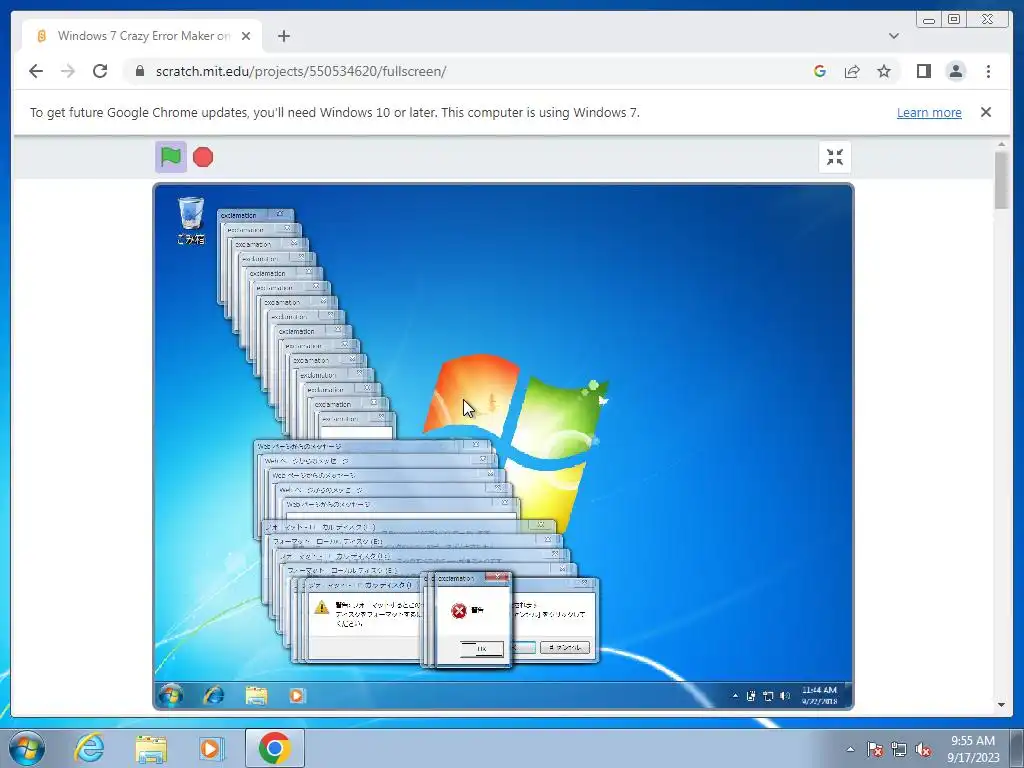This screenshot has height=768, width=1024.
Task: Open the network status tray icon
Action: tap(899, 750)
